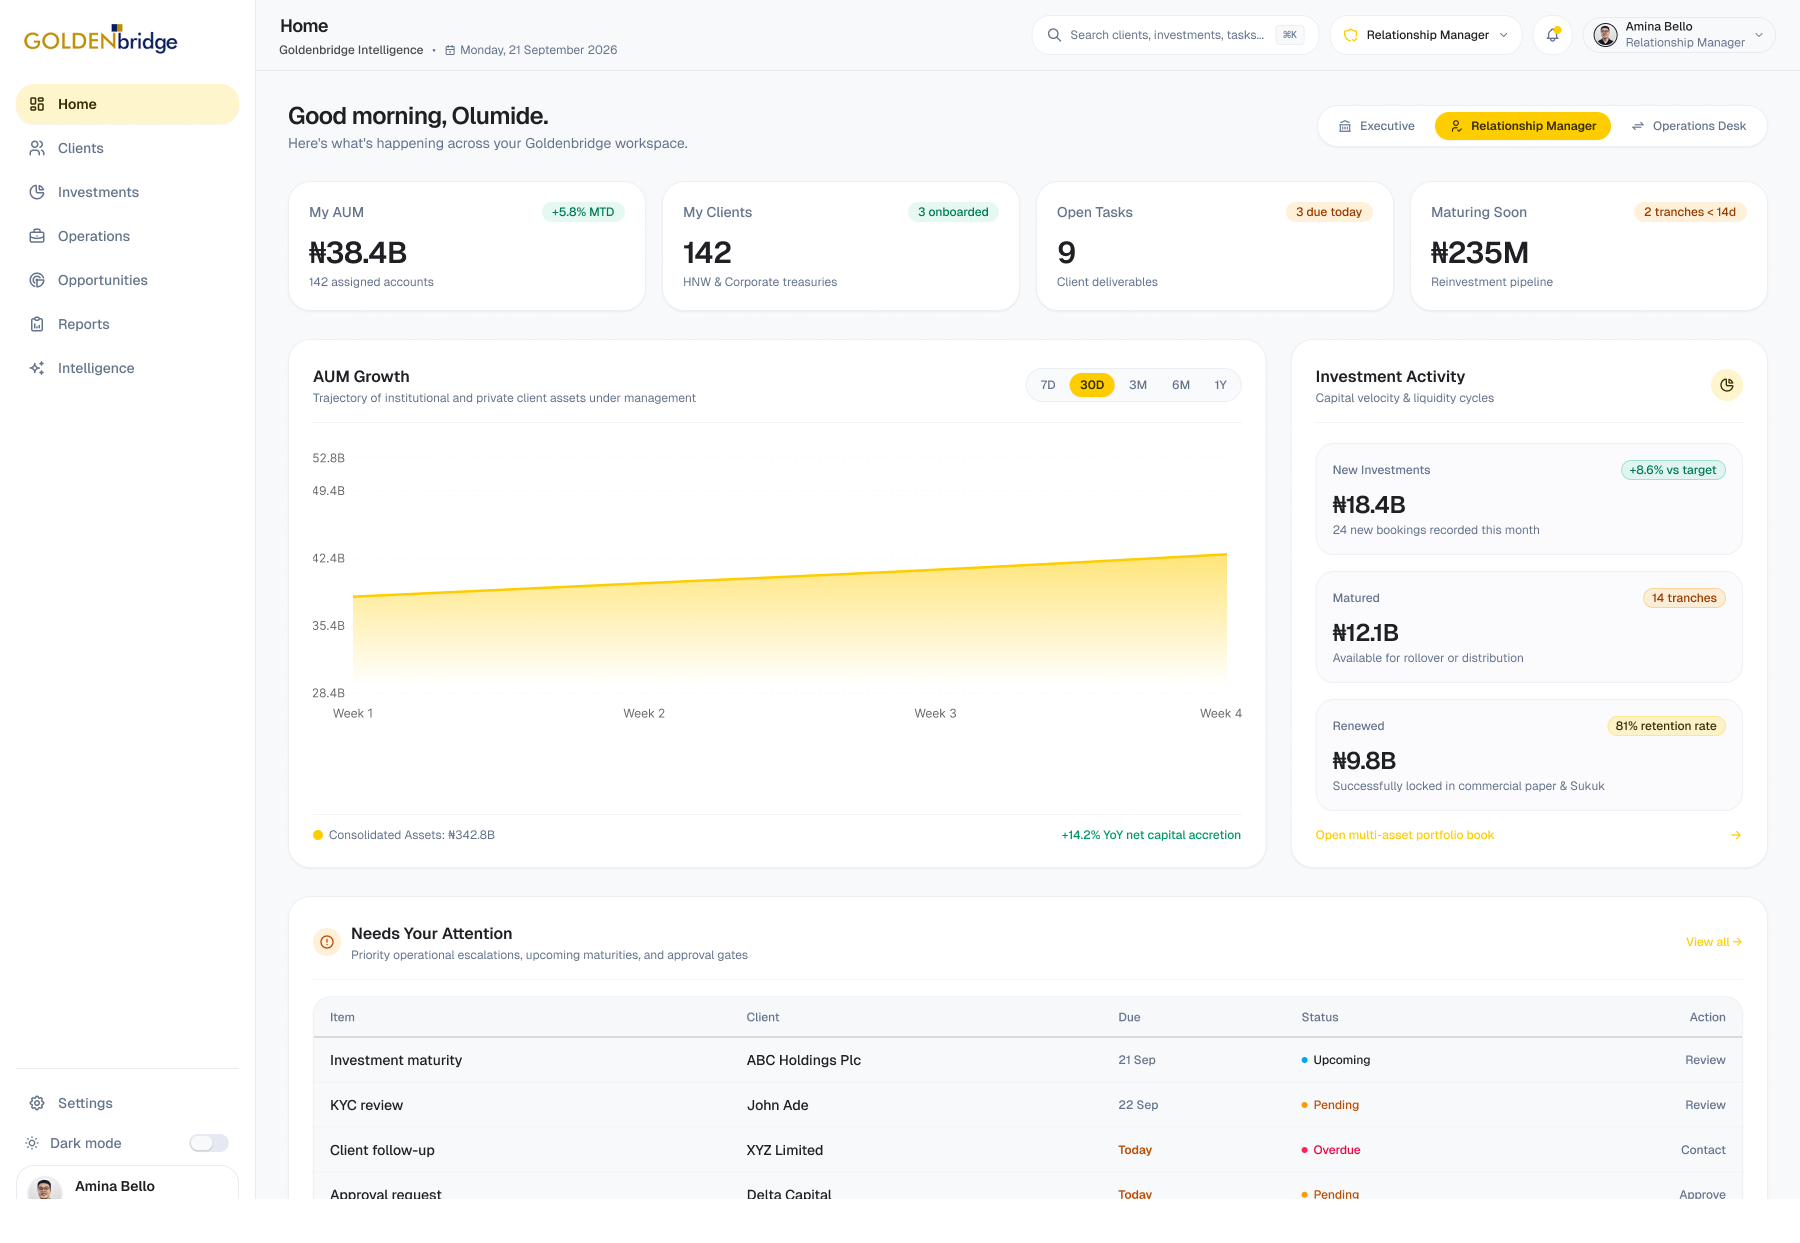
Task: Click the 81% retention rate badge
Action: (x=1666, y=726)
